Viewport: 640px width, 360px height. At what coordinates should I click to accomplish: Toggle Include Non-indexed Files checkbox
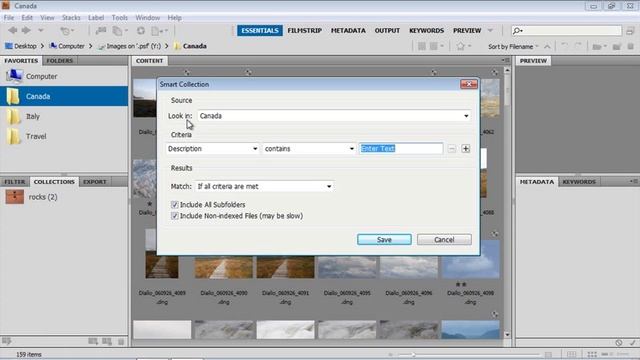[175, 216]
